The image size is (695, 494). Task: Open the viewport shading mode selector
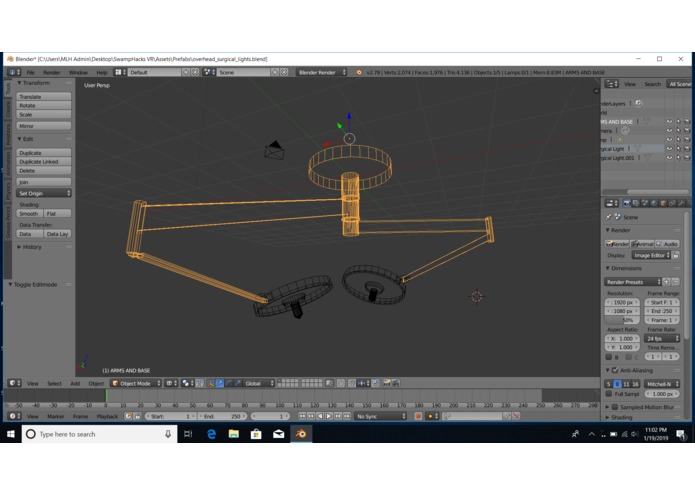tap(171, 383)
